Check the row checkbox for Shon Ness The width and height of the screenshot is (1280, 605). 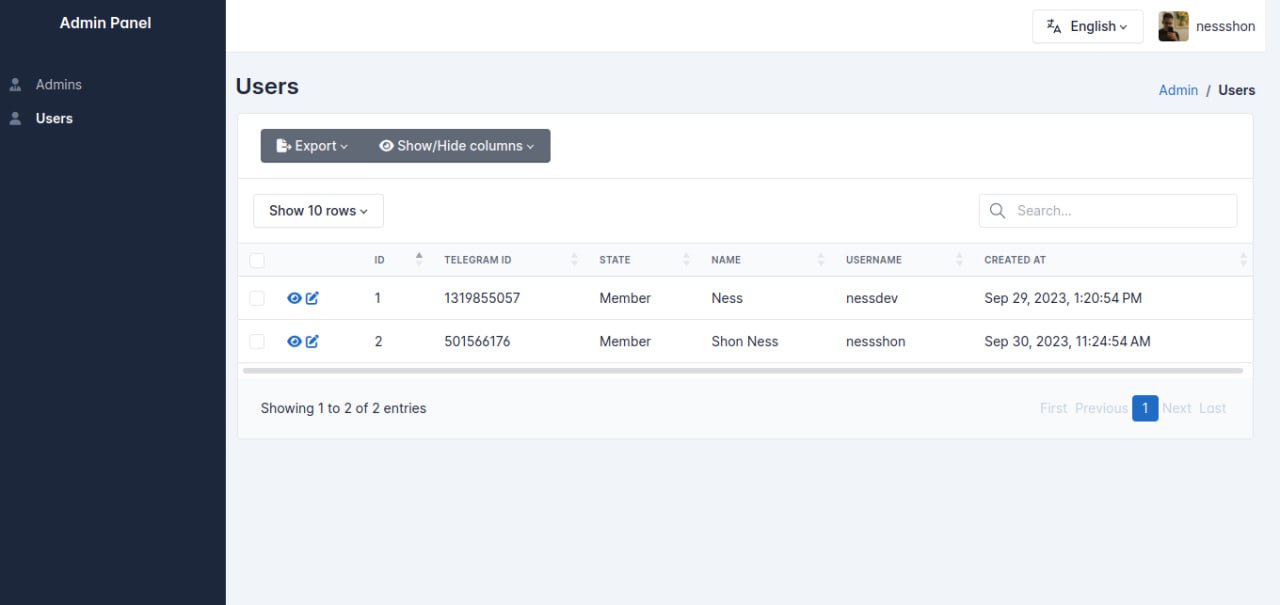click(257, 341)
